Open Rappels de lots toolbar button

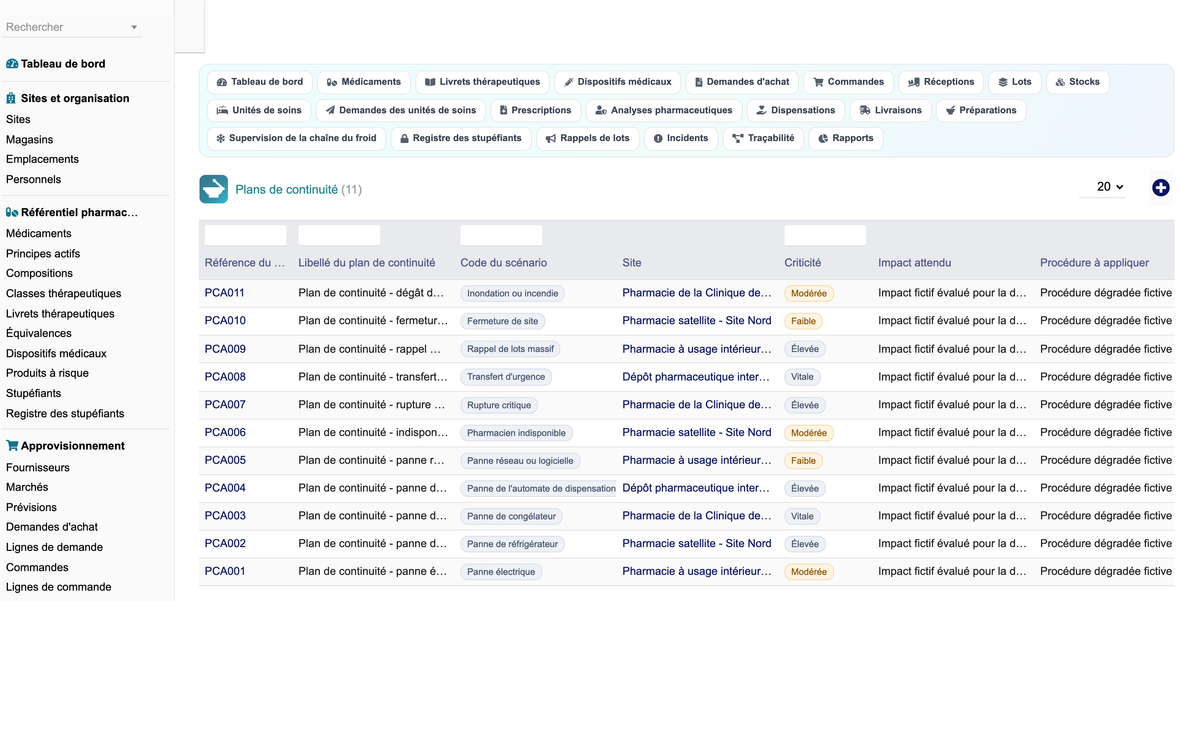click(588, 138)
